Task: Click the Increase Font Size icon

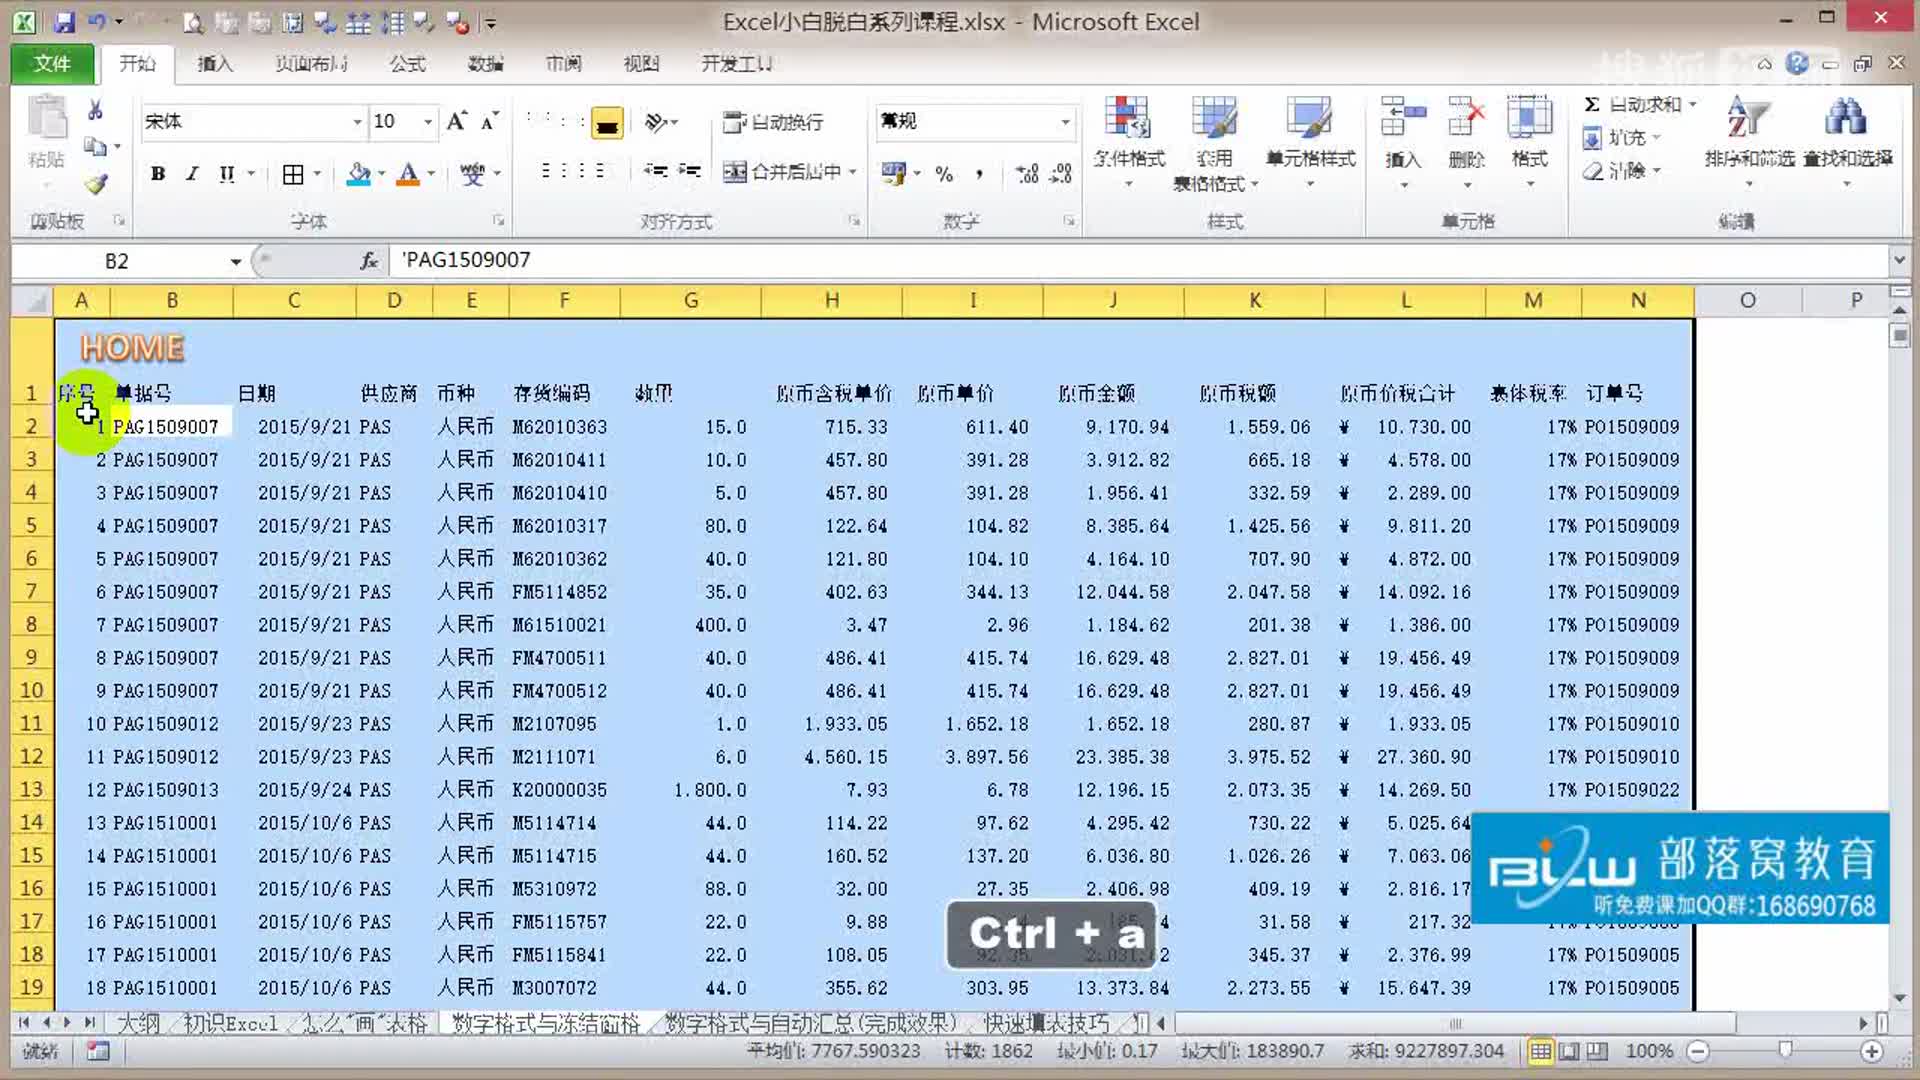Action: (x=456, y=121)
